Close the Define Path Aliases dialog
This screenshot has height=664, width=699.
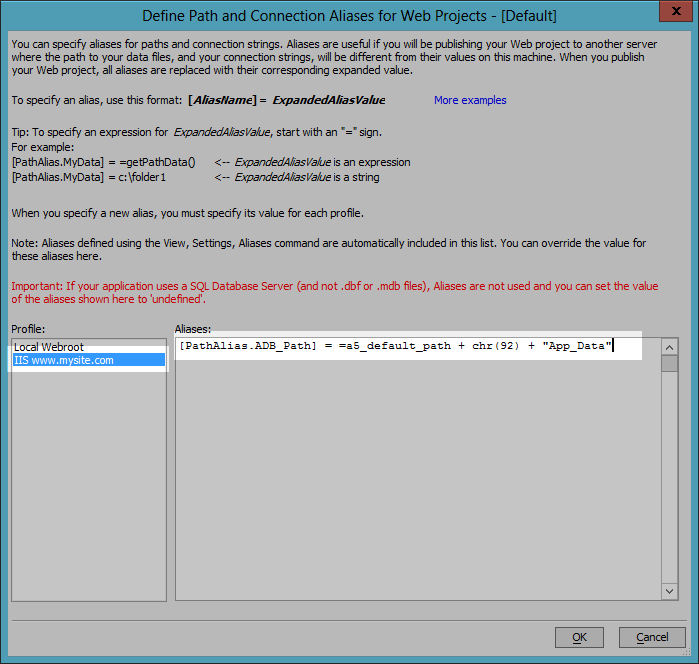click(x=676, y=11)
